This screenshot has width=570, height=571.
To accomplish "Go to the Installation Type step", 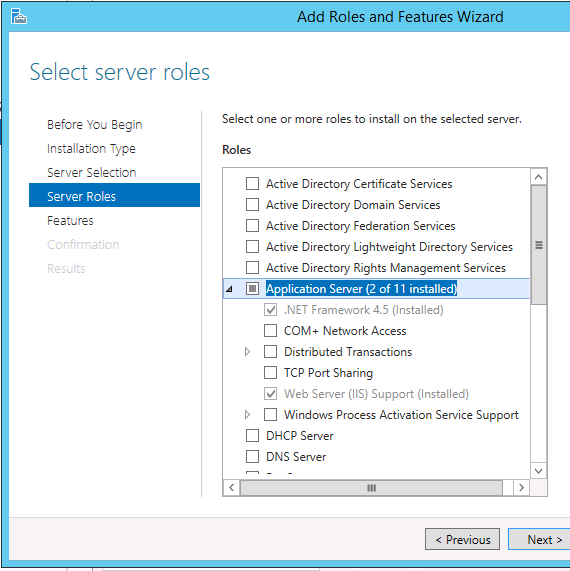I will coord(91,149).
